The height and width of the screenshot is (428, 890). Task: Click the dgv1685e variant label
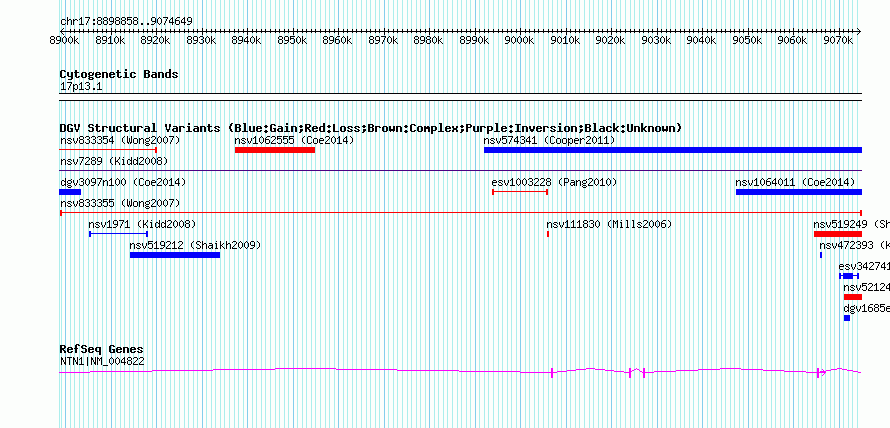[867, 309]
